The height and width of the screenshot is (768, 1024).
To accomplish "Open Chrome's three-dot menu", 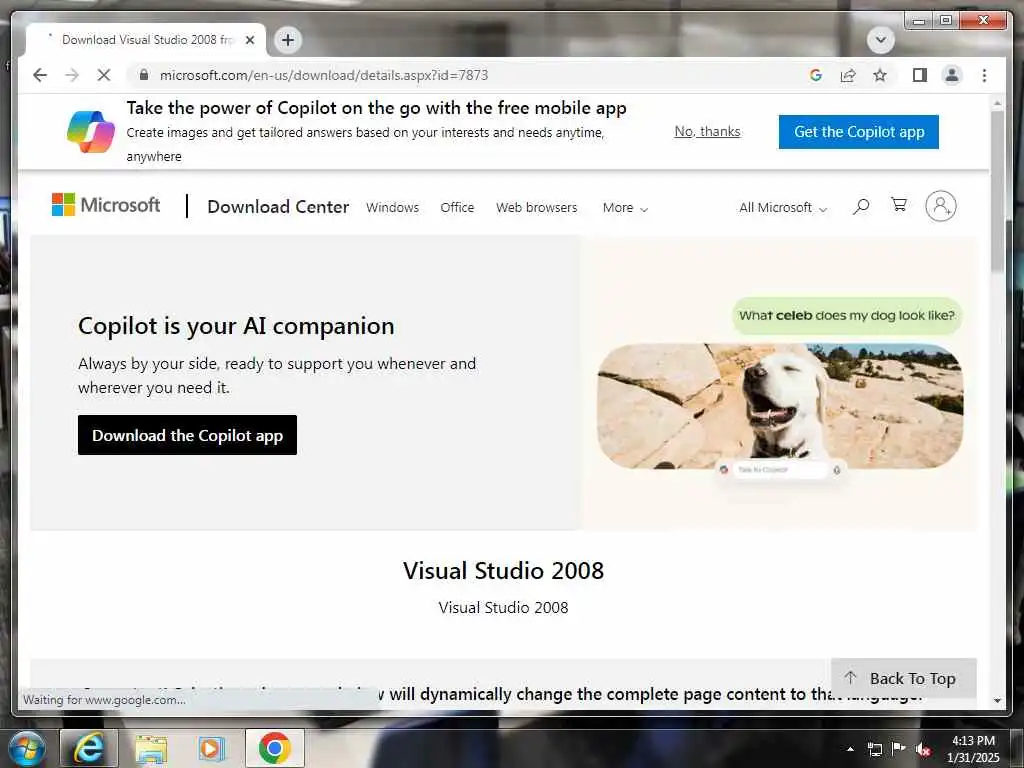I will pyautogui.click(x=984, y=75).
